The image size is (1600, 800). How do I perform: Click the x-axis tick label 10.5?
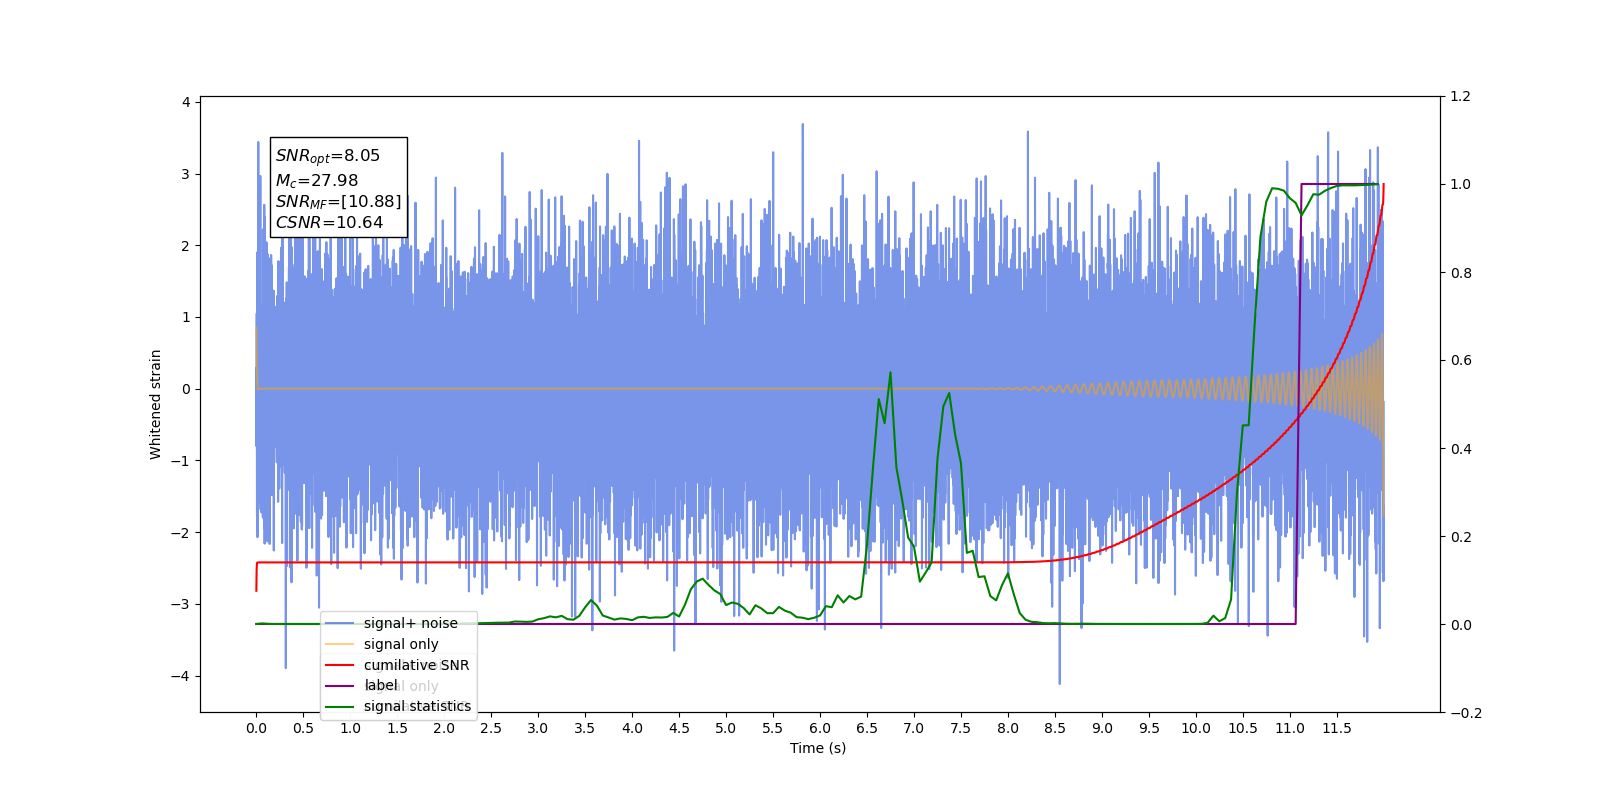click(x=1243, y=728)
